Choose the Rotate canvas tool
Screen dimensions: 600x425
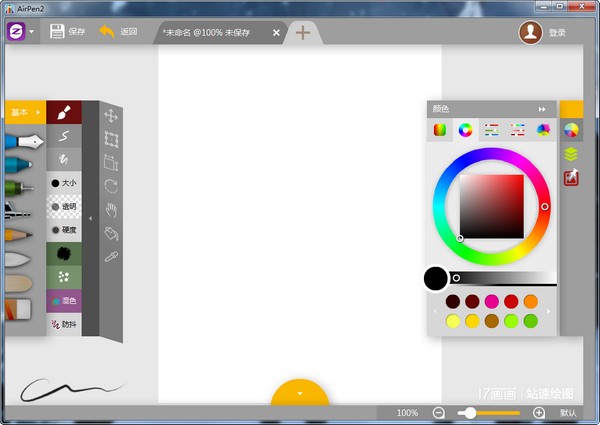[x=111, y=186]
